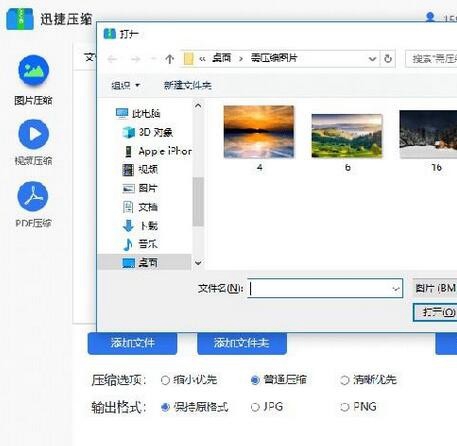This screenshot has height=446, width=457.
Task: Open the file name history dropdown
Action: point(396,289)
